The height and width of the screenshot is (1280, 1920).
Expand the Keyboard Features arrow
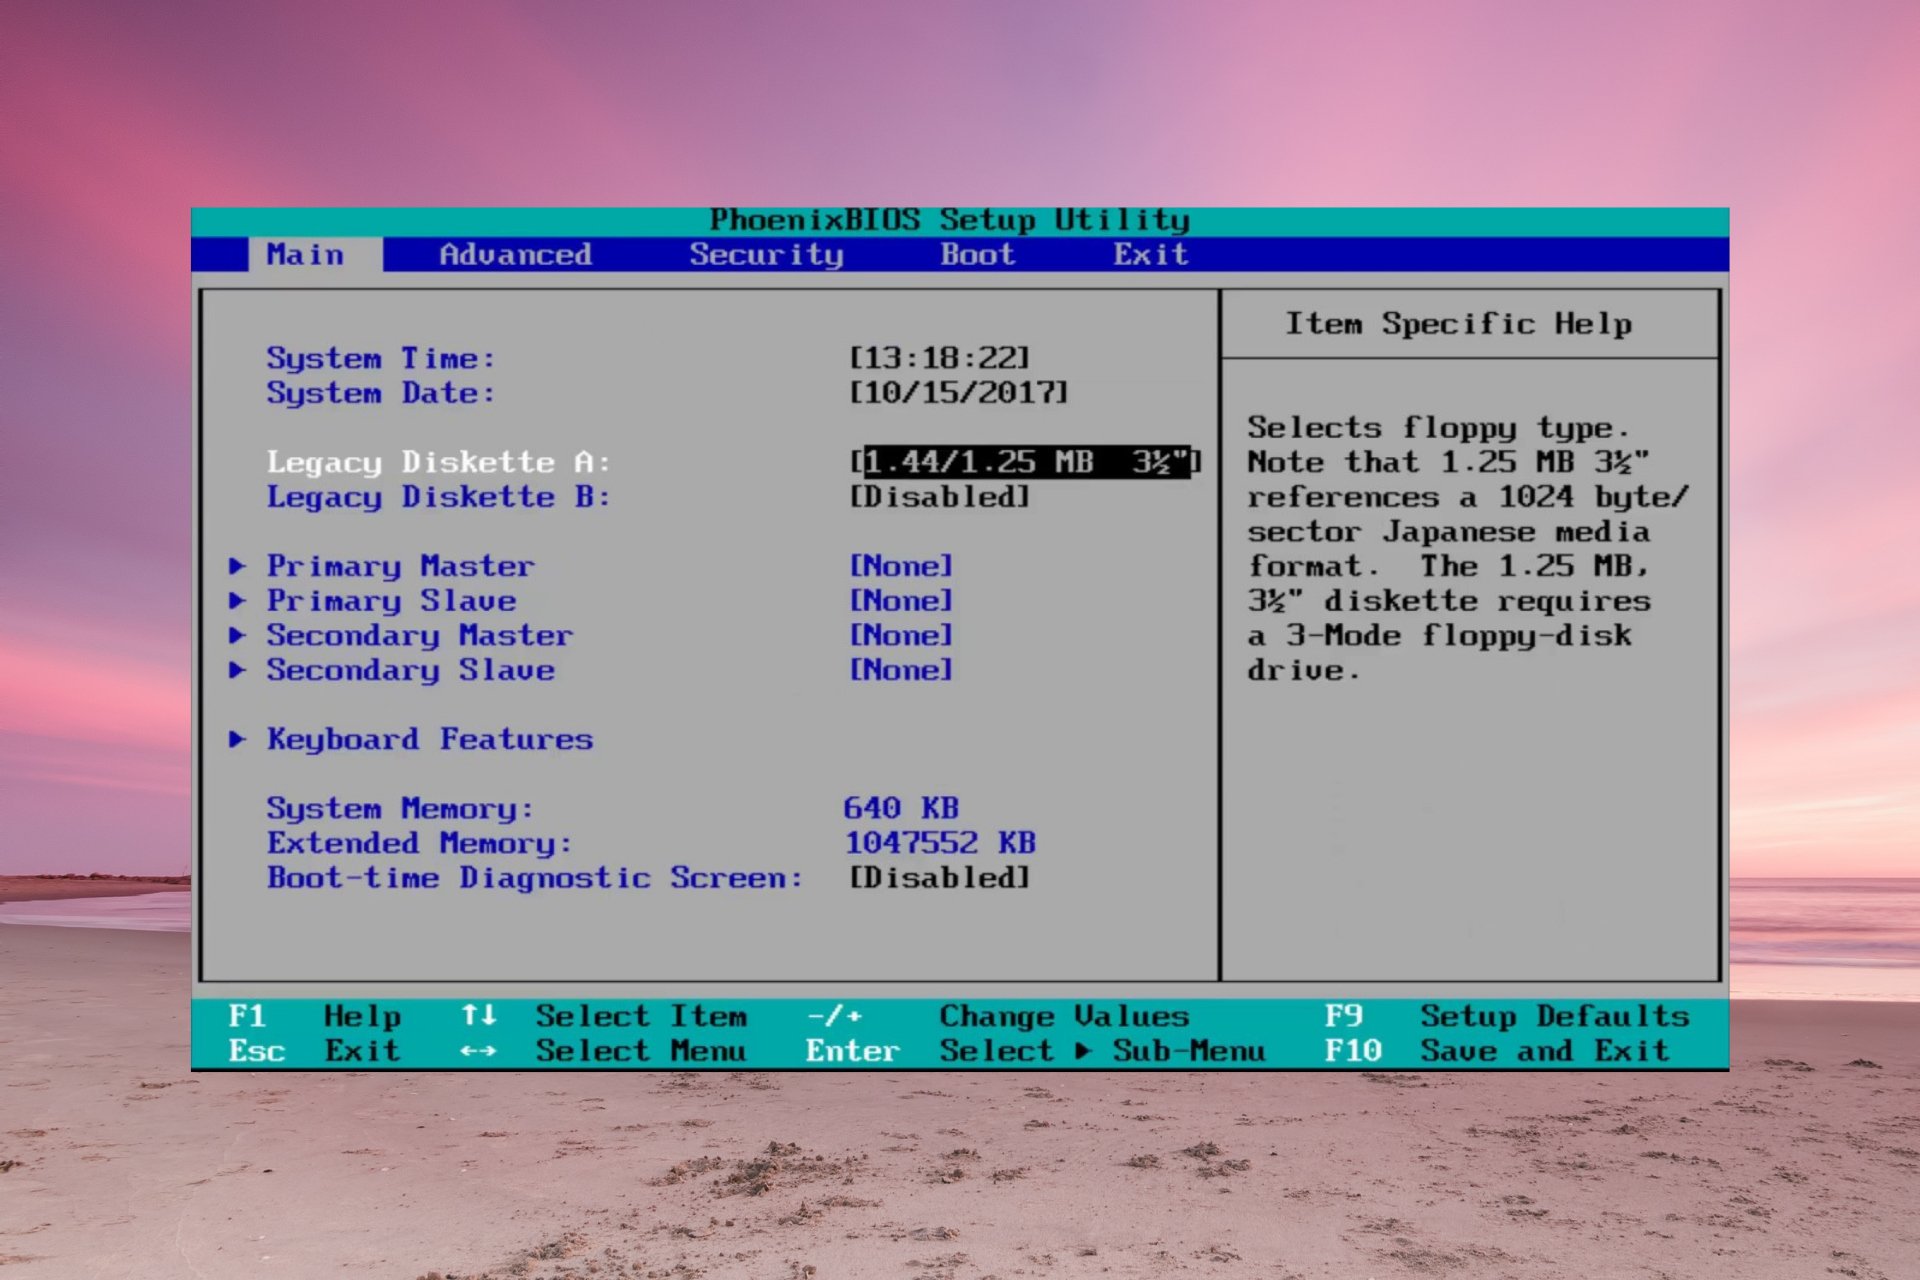(237, 739)
